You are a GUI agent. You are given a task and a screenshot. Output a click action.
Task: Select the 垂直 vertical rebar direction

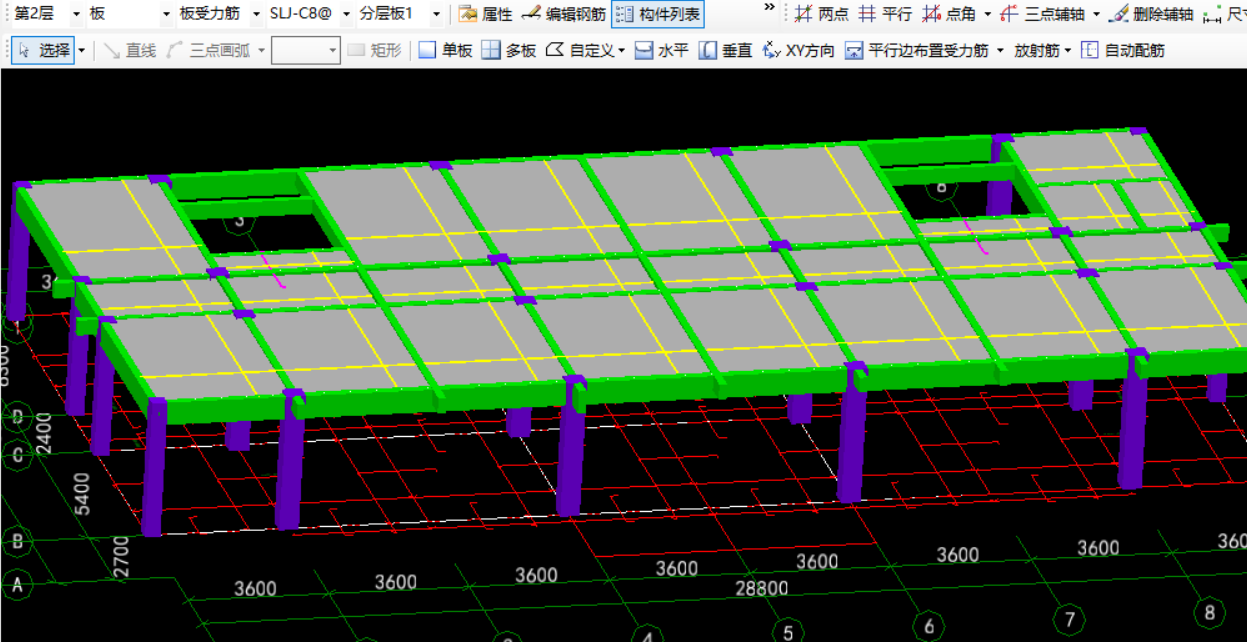pyautogui.click(x=726, y=50)
